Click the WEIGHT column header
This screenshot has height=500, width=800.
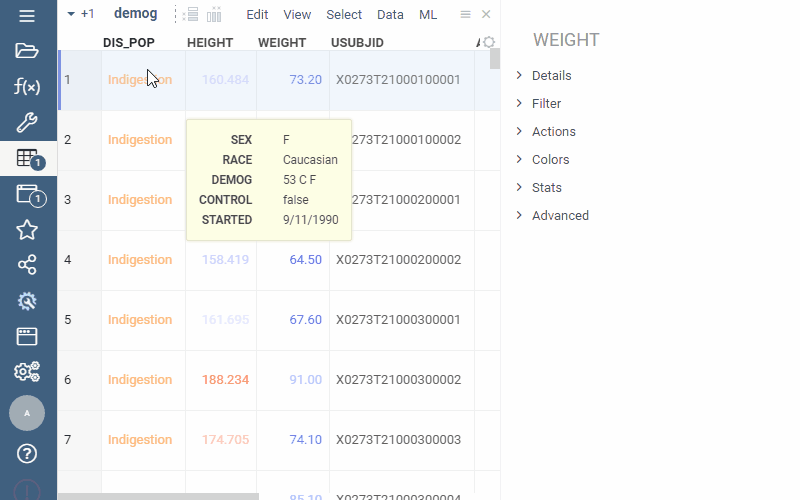282,43
